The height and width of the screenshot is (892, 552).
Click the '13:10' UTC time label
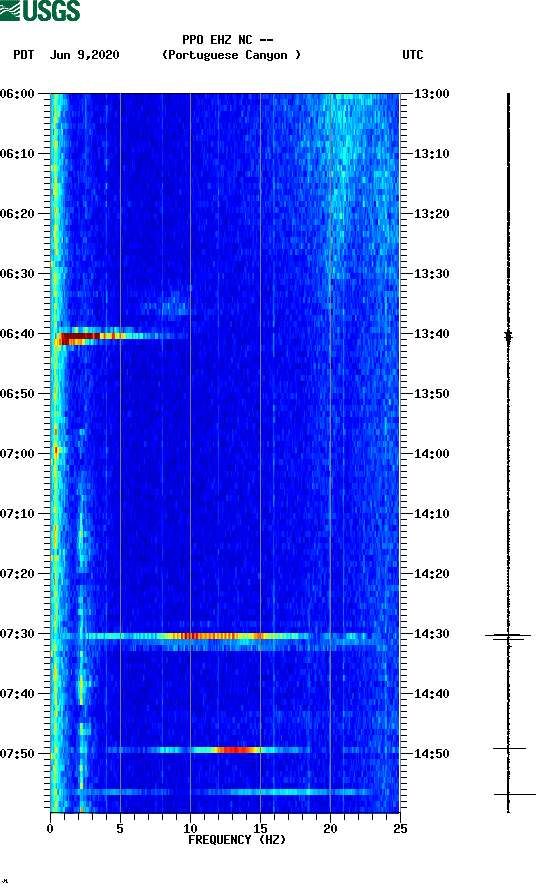431,154
